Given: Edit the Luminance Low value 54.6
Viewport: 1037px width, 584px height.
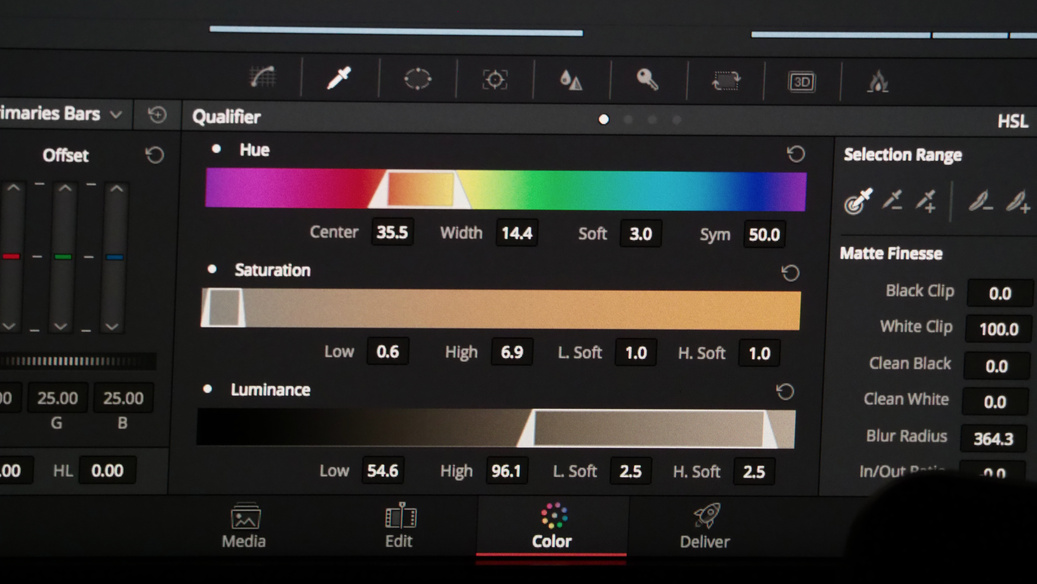Looking at the screenshot, I should [x=383, y=470].
